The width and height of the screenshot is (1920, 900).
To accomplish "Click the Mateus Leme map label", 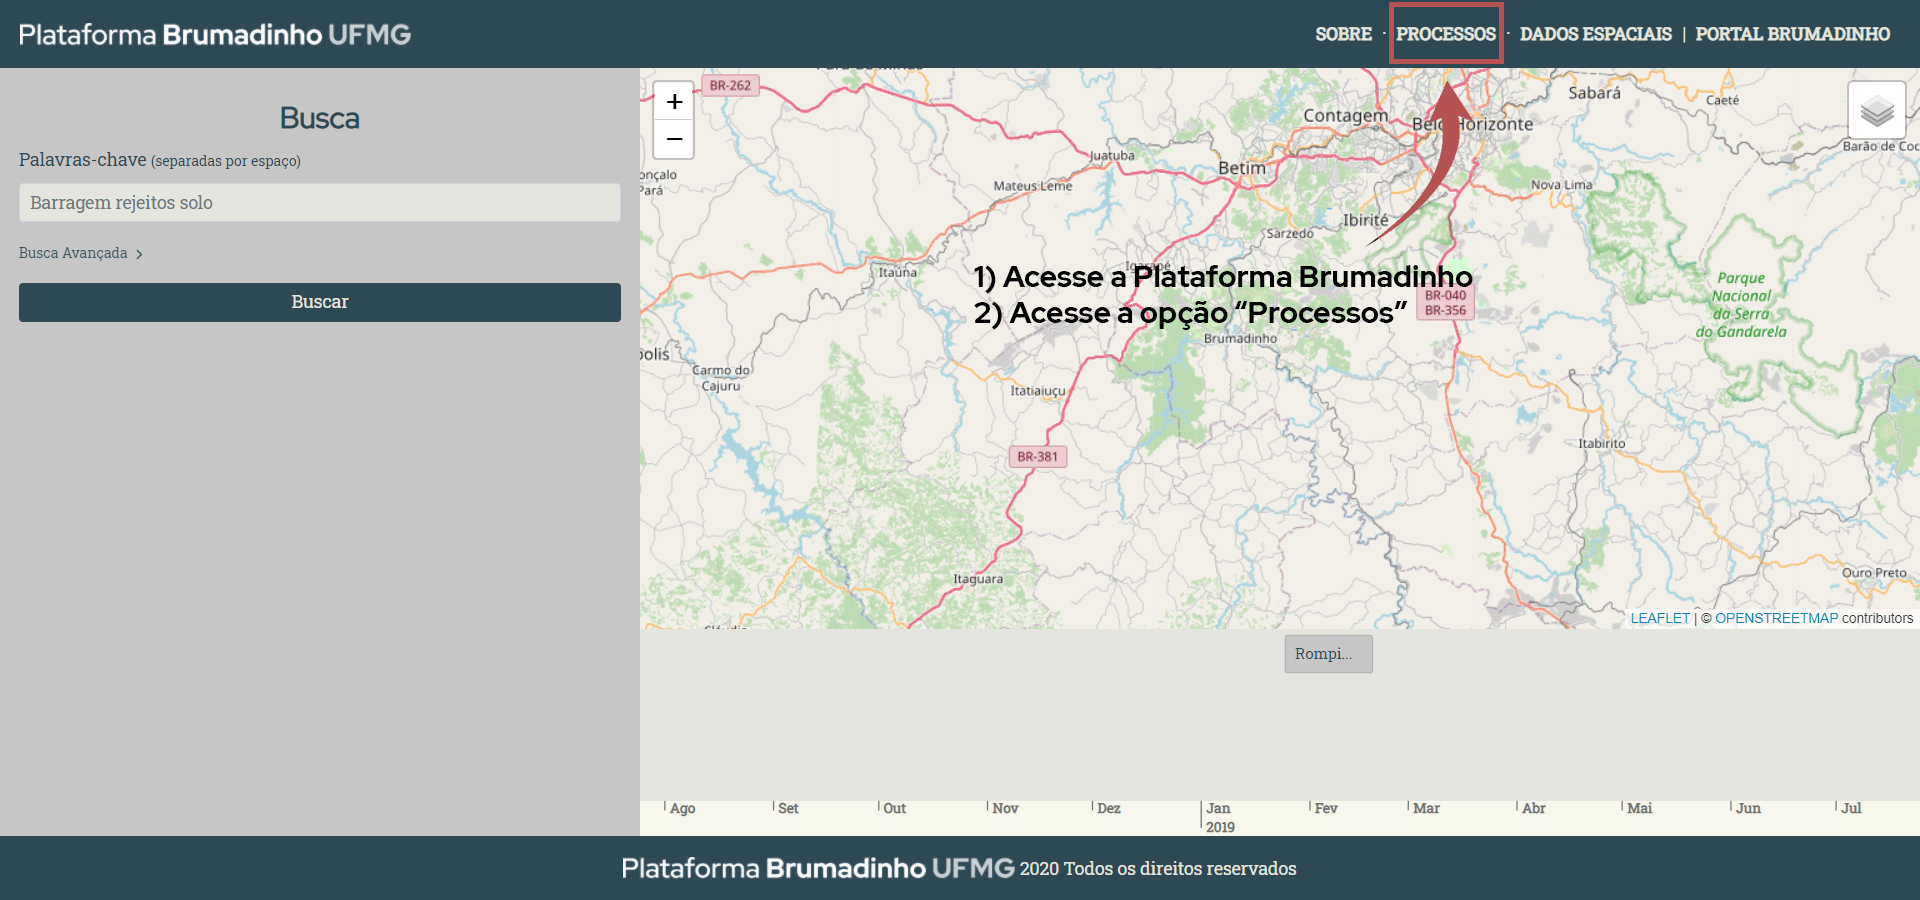I will [x=1033, y=186].
